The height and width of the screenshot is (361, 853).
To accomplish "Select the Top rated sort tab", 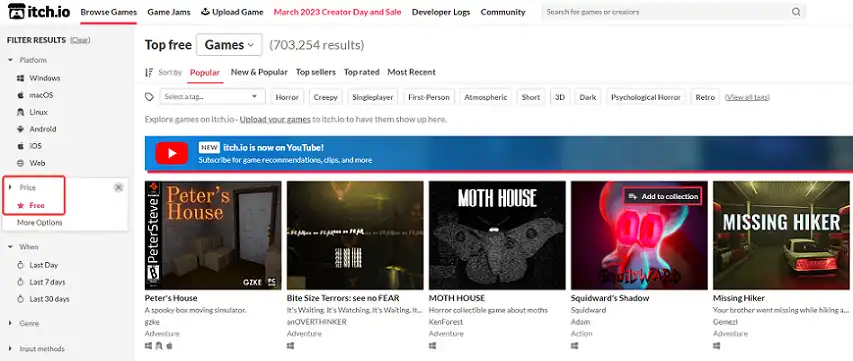I will [x=361, y=72].
